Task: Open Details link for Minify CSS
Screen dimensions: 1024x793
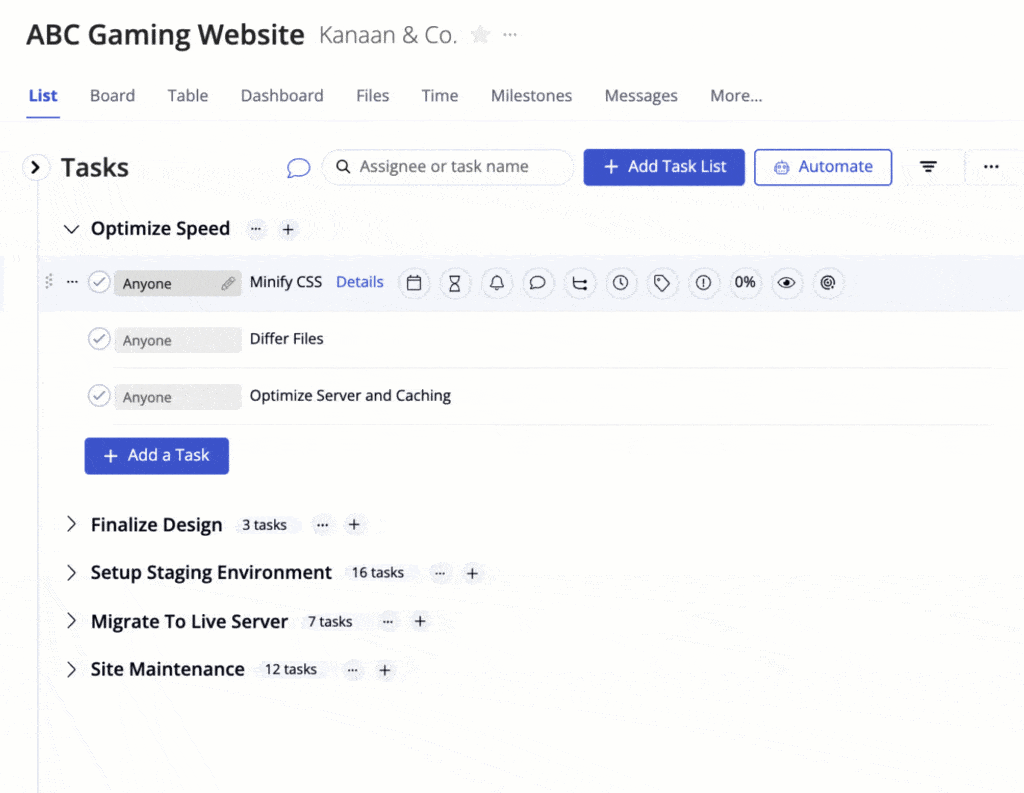Action: [360, 282]
